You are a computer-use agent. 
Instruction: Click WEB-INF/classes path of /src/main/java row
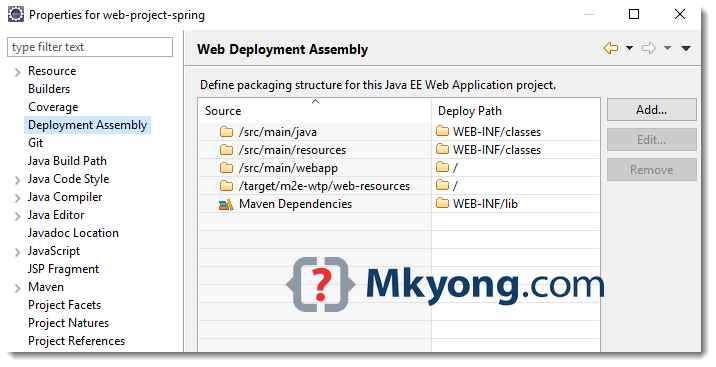click(497, 132)
